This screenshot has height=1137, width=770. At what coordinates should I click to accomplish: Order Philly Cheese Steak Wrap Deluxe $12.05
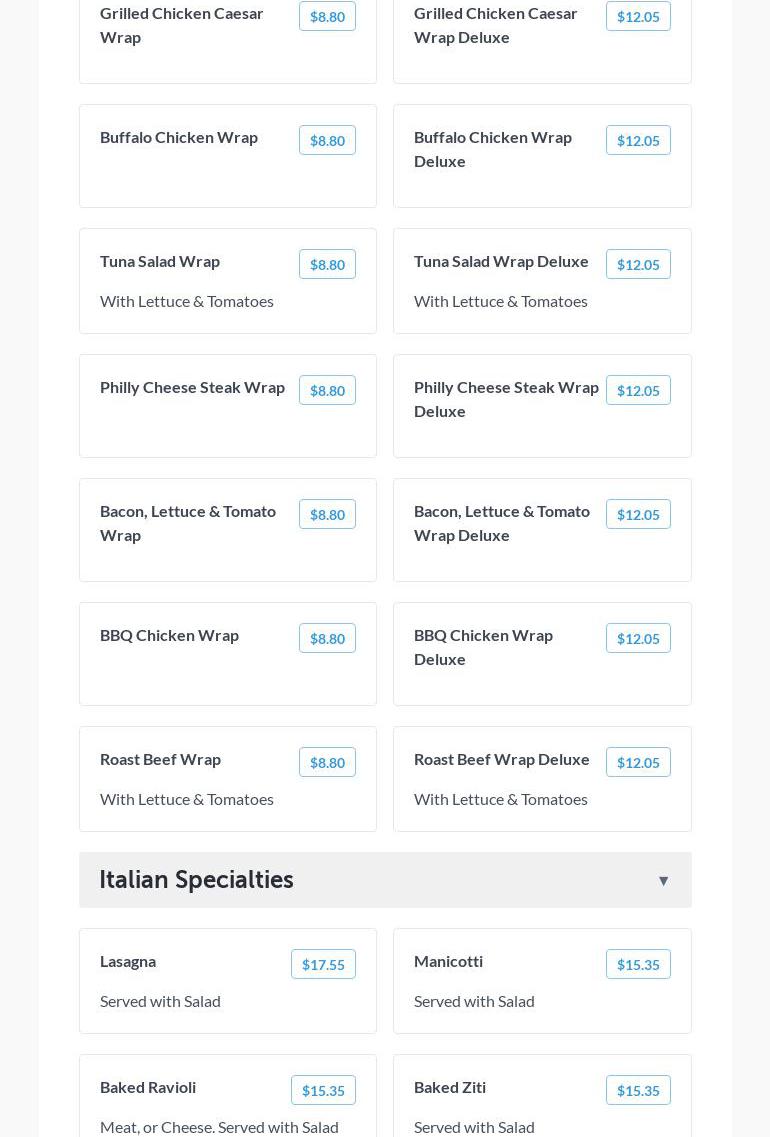click(638, 391)
